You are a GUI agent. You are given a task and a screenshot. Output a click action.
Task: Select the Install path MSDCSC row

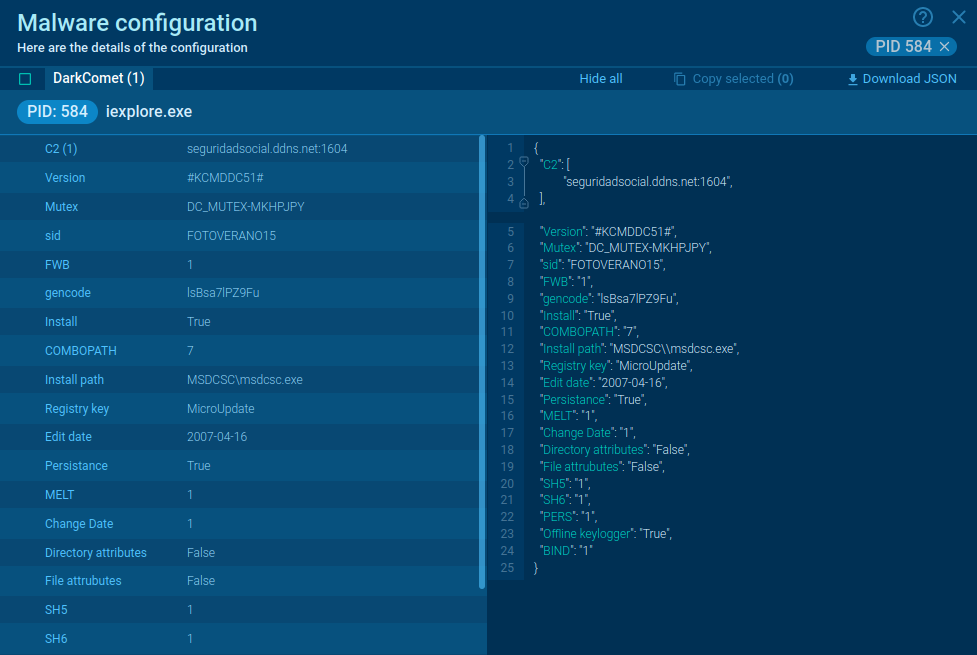pyautogui.click(x=240, y=379)
